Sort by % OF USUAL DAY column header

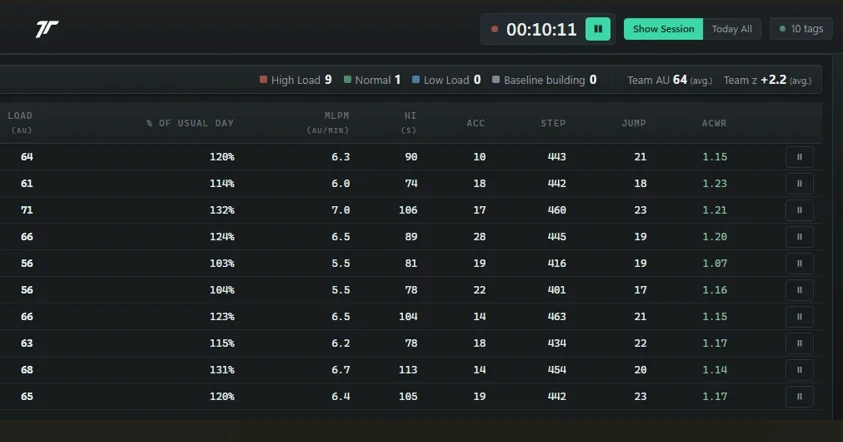point(190,123)
